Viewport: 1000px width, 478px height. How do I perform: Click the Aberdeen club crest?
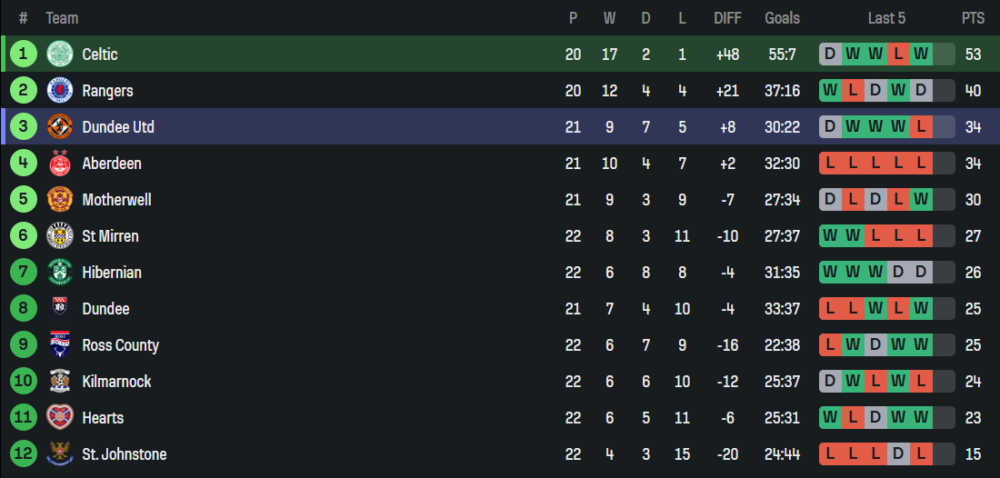[x=60, y=163]
